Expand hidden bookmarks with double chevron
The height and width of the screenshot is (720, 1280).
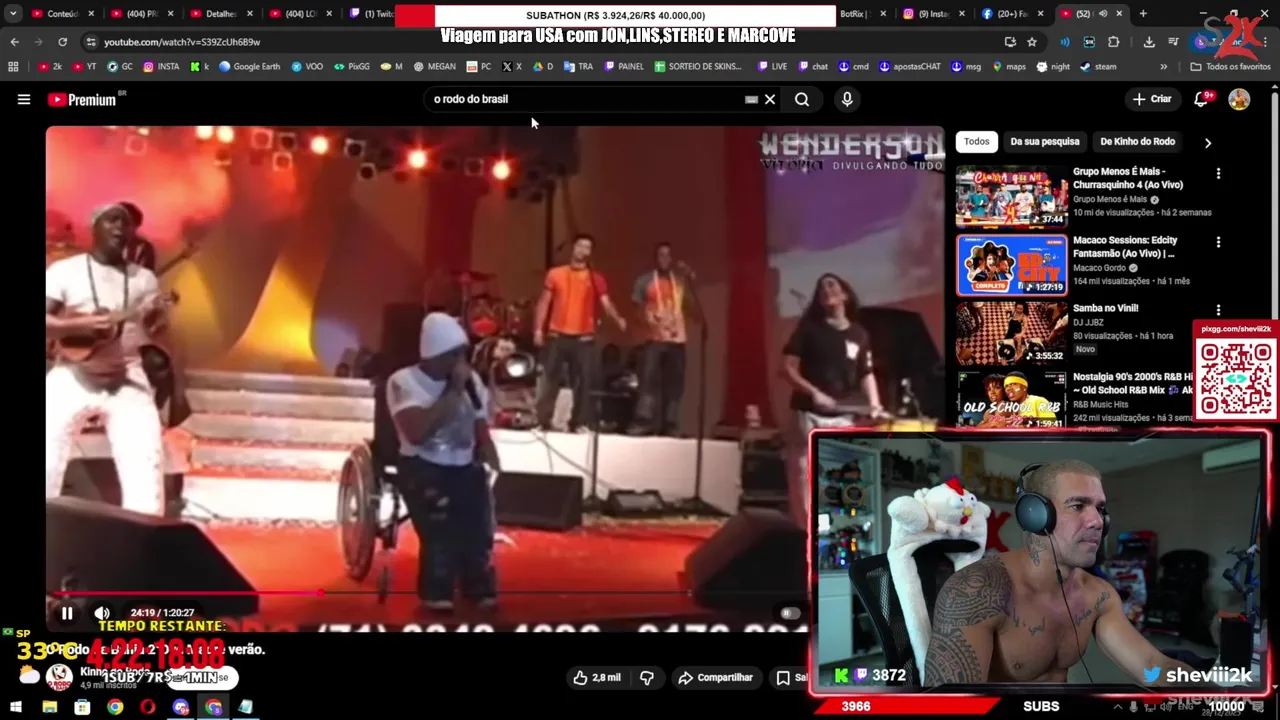click(x=1163, y=67)
